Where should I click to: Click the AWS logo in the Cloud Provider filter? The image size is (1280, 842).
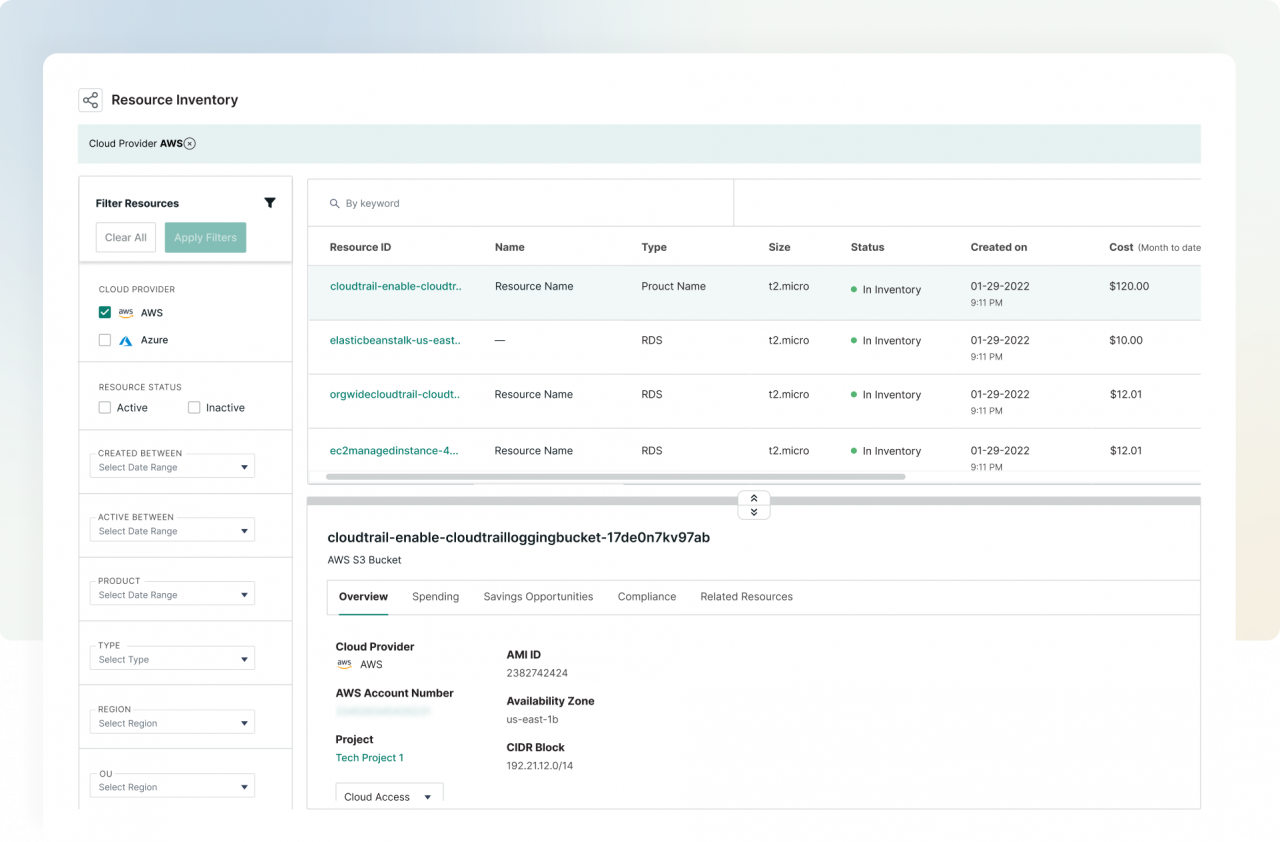(x=126, y=312)
